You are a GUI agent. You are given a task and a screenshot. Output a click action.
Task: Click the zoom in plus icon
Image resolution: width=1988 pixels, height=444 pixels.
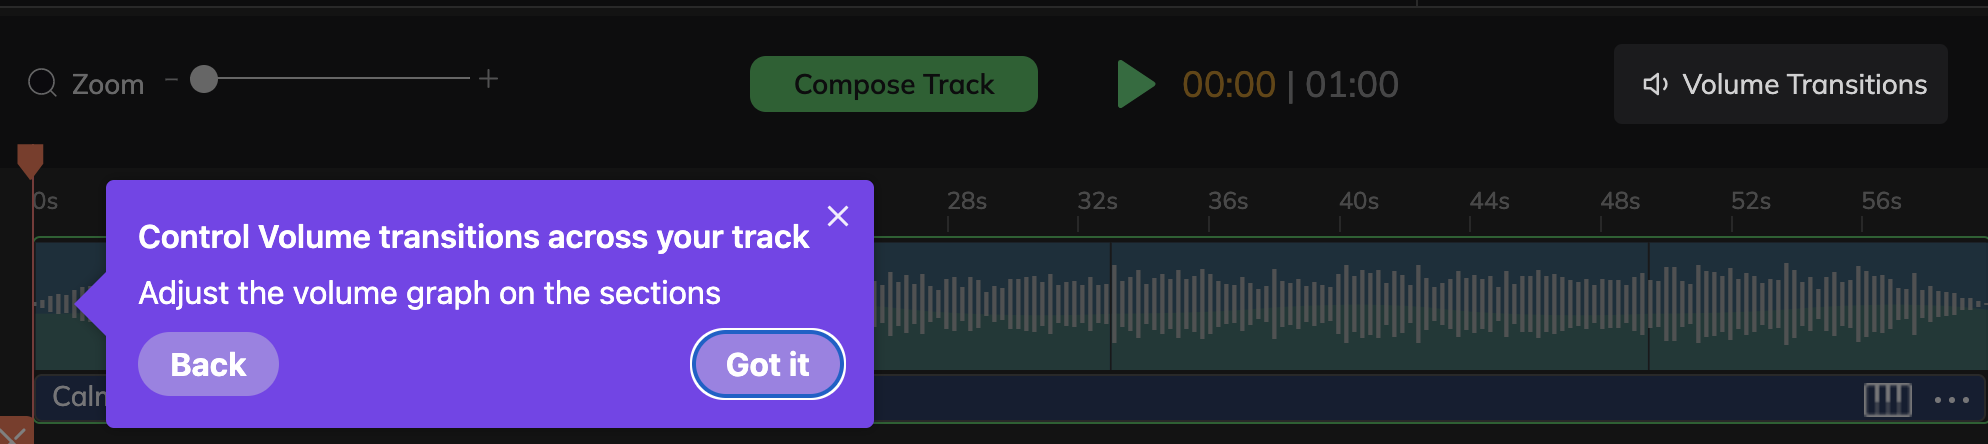pos(488,78)
